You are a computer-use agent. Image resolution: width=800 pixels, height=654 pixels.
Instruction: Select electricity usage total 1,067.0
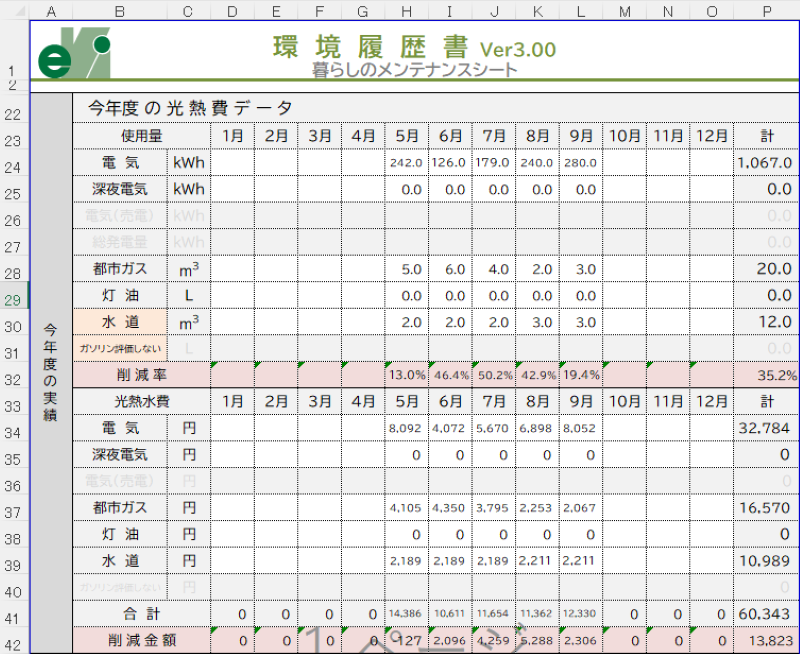click(x=765, y=163)
